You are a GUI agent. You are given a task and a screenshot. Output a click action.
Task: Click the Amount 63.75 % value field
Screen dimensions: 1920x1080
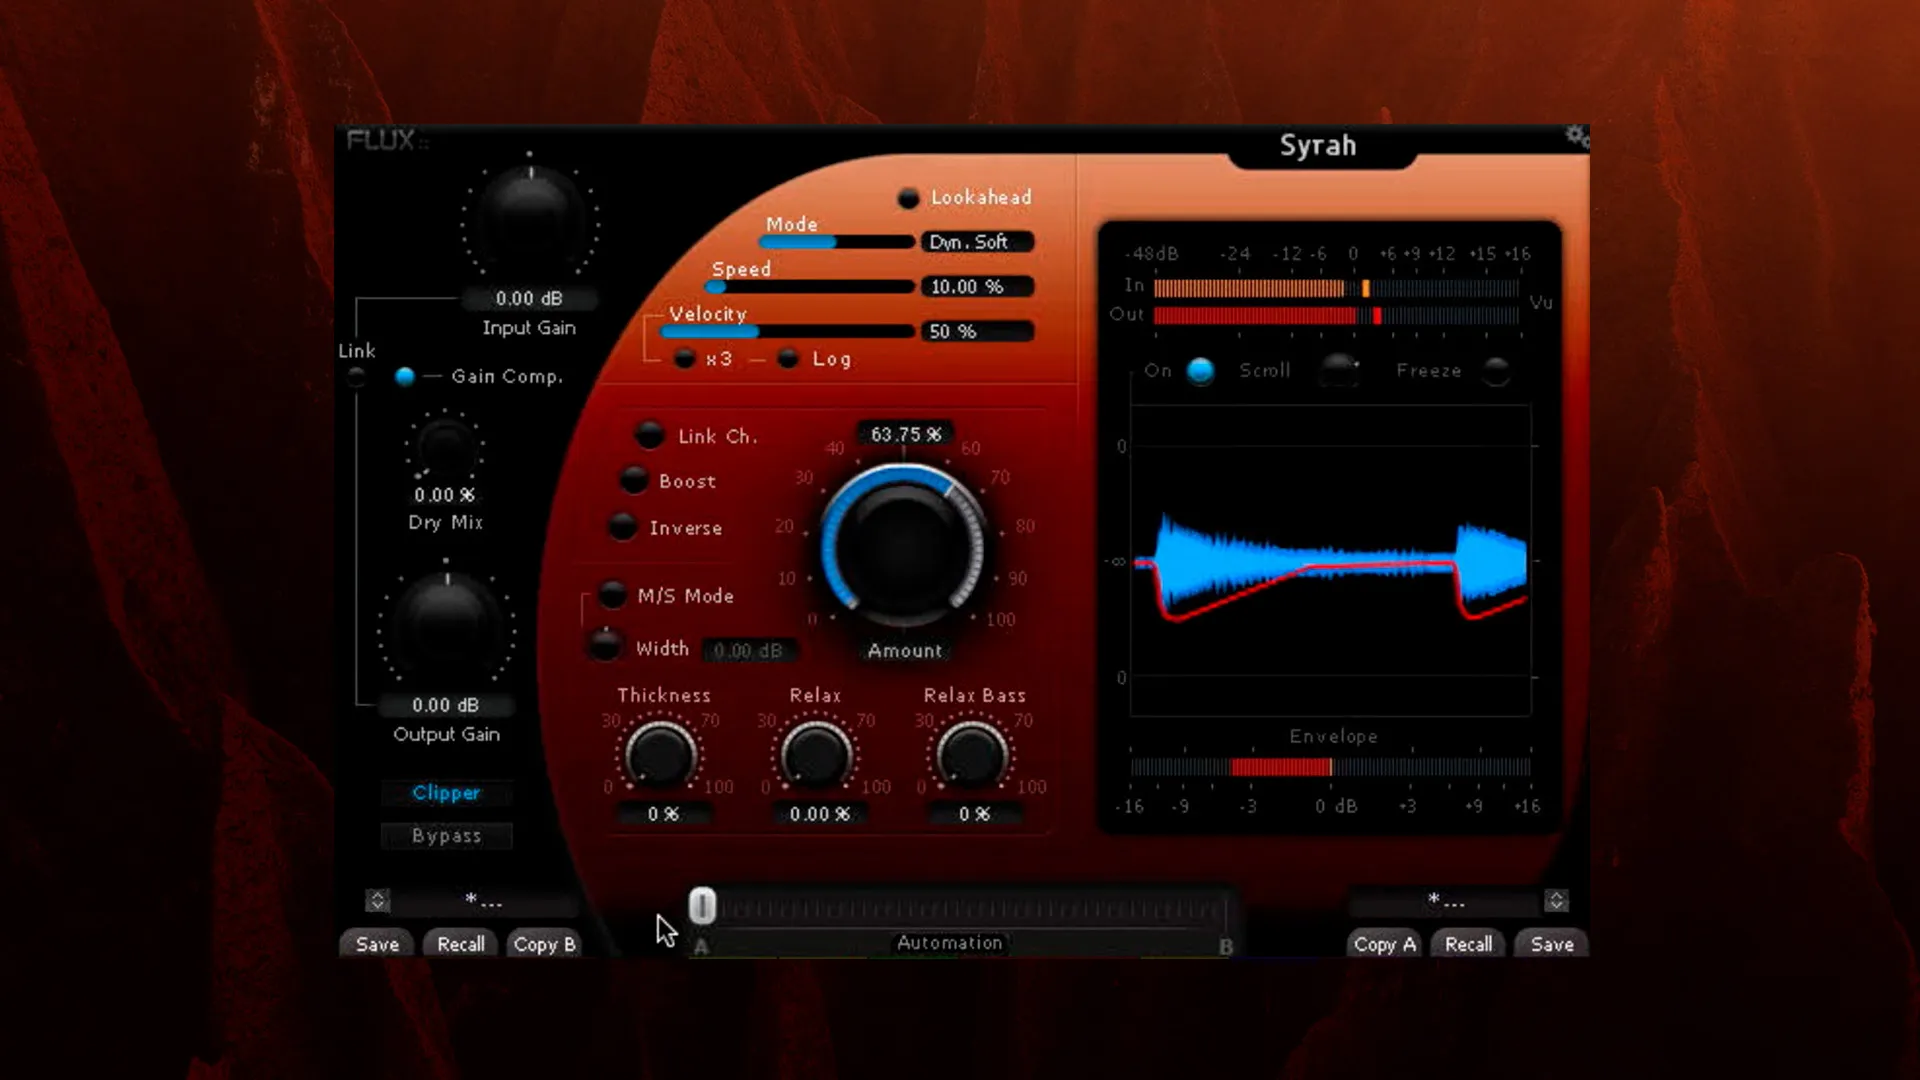point(905,434)
